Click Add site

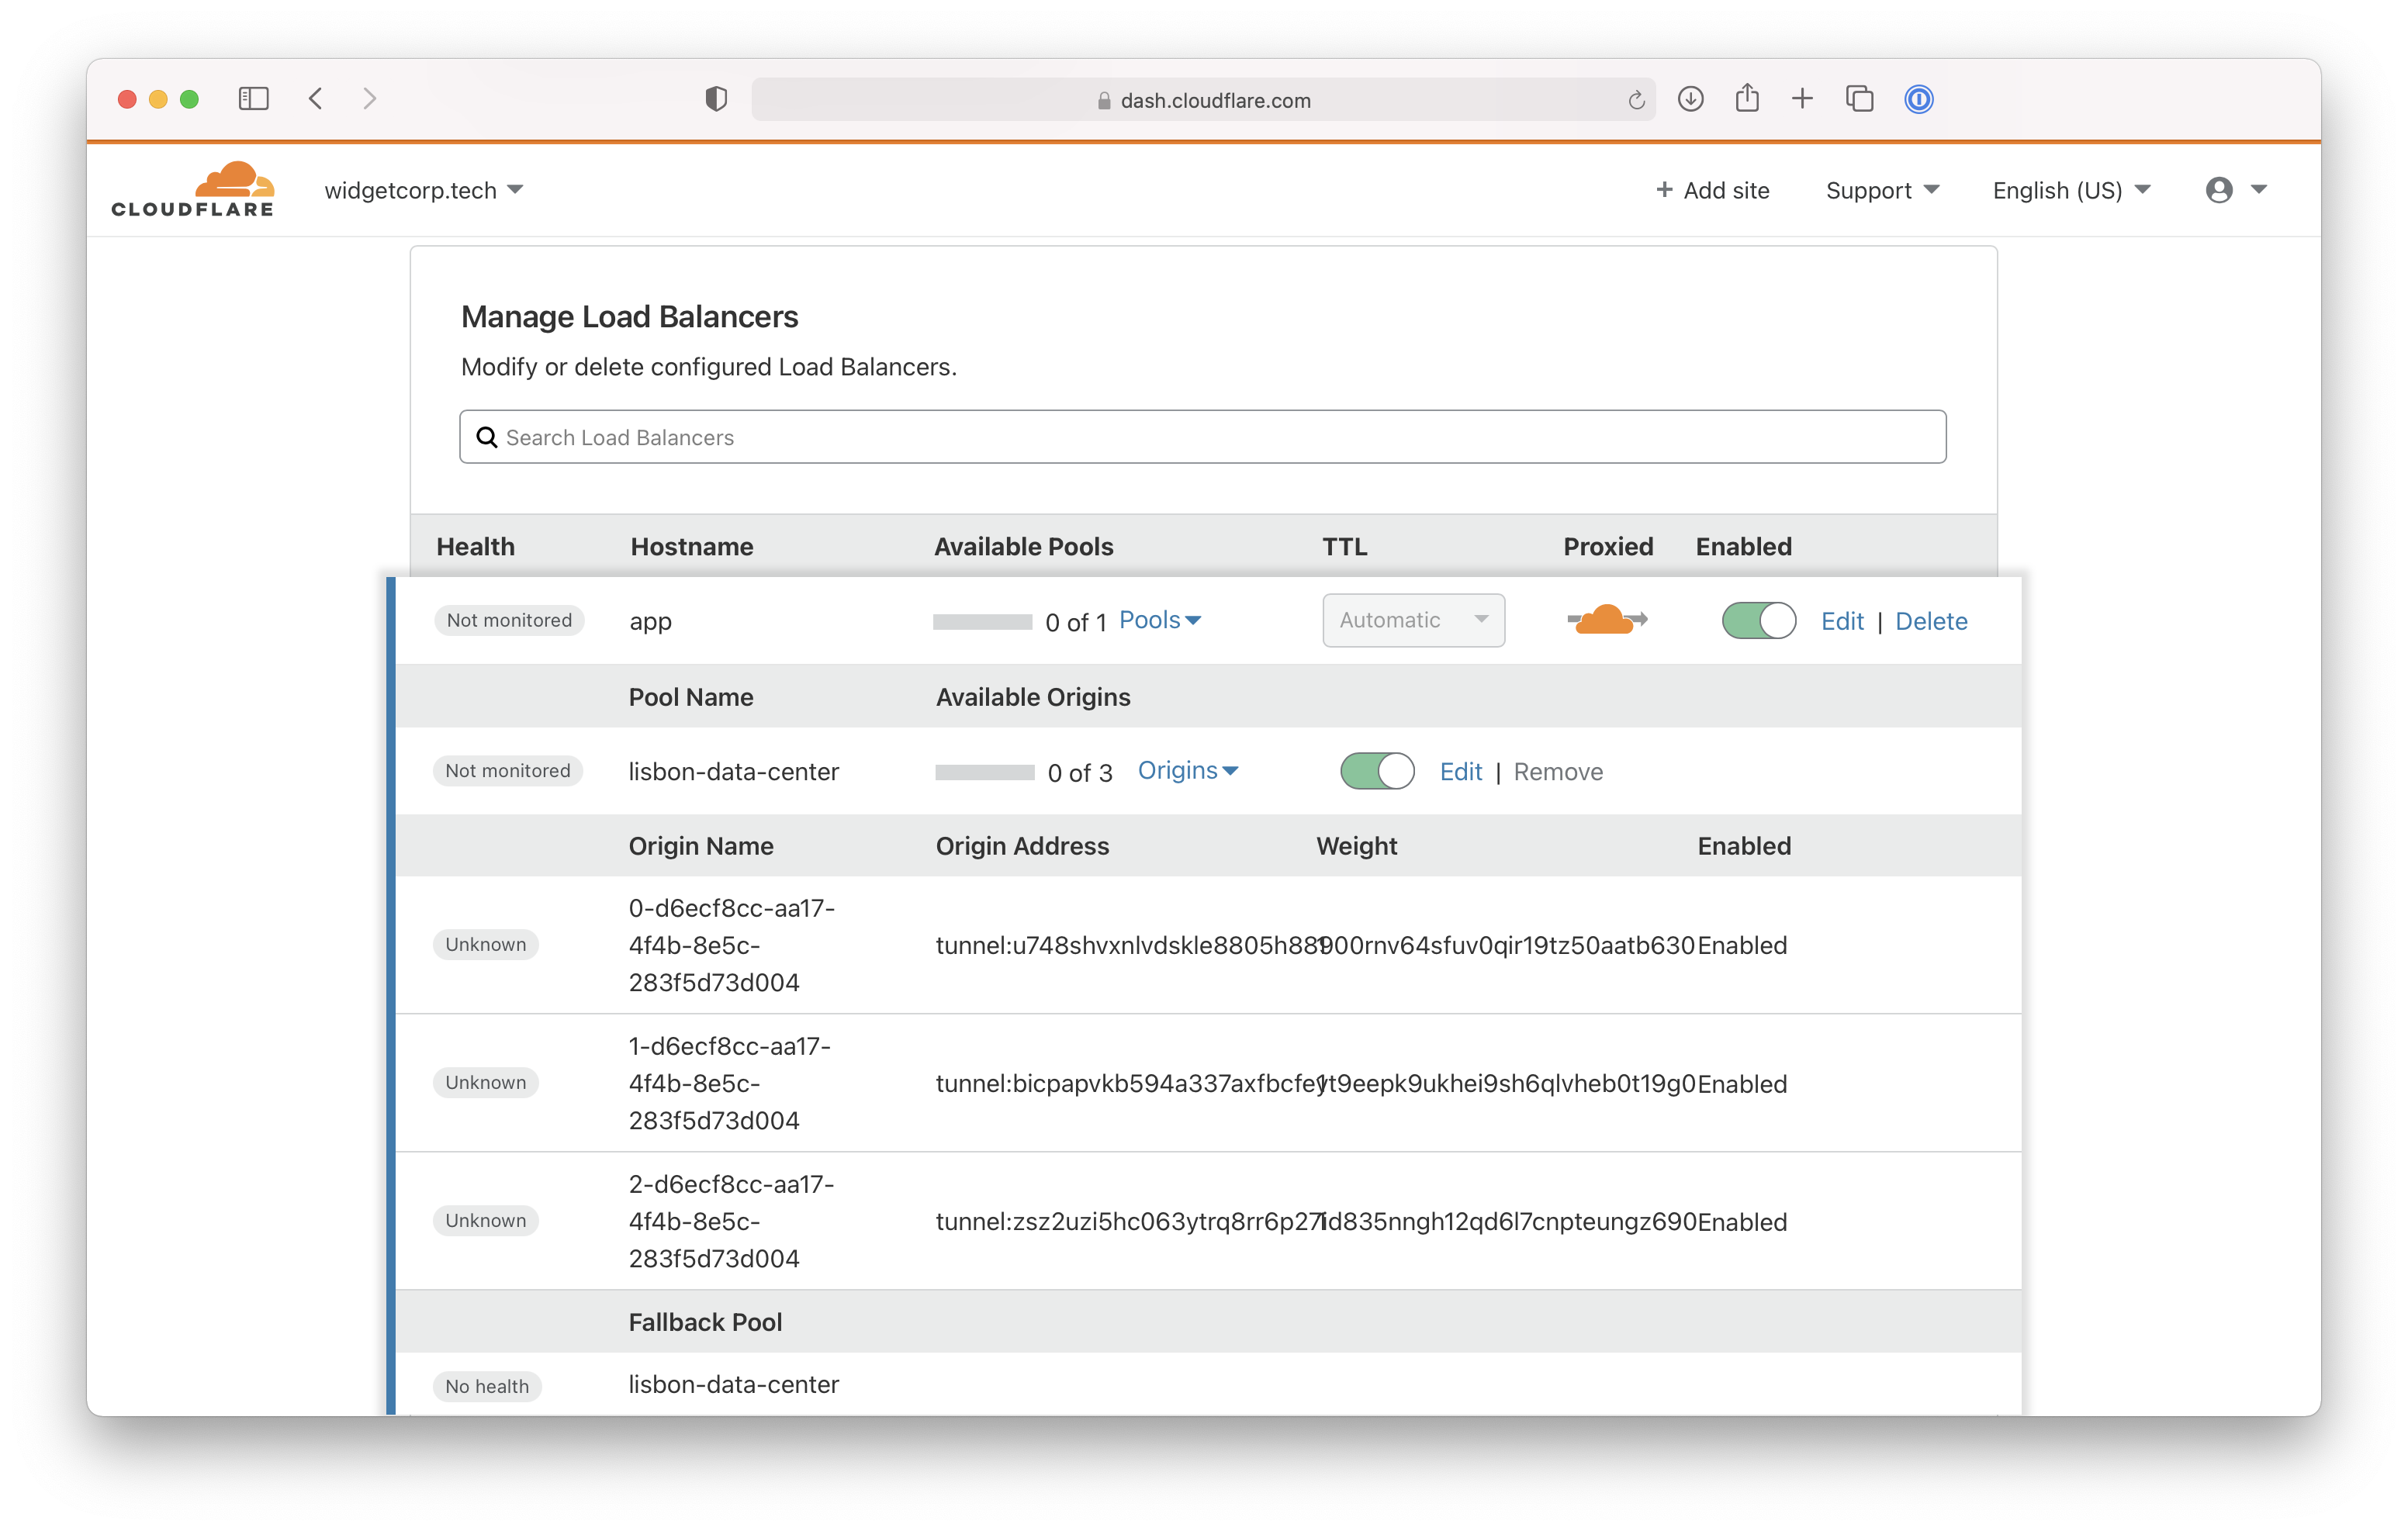(1712, 190)
